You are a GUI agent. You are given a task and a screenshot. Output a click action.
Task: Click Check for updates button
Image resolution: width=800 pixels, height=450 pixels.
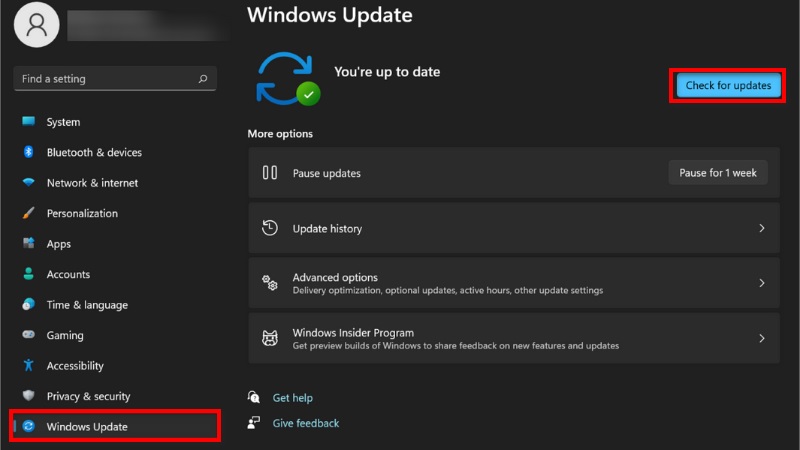[x=728, y=85]
